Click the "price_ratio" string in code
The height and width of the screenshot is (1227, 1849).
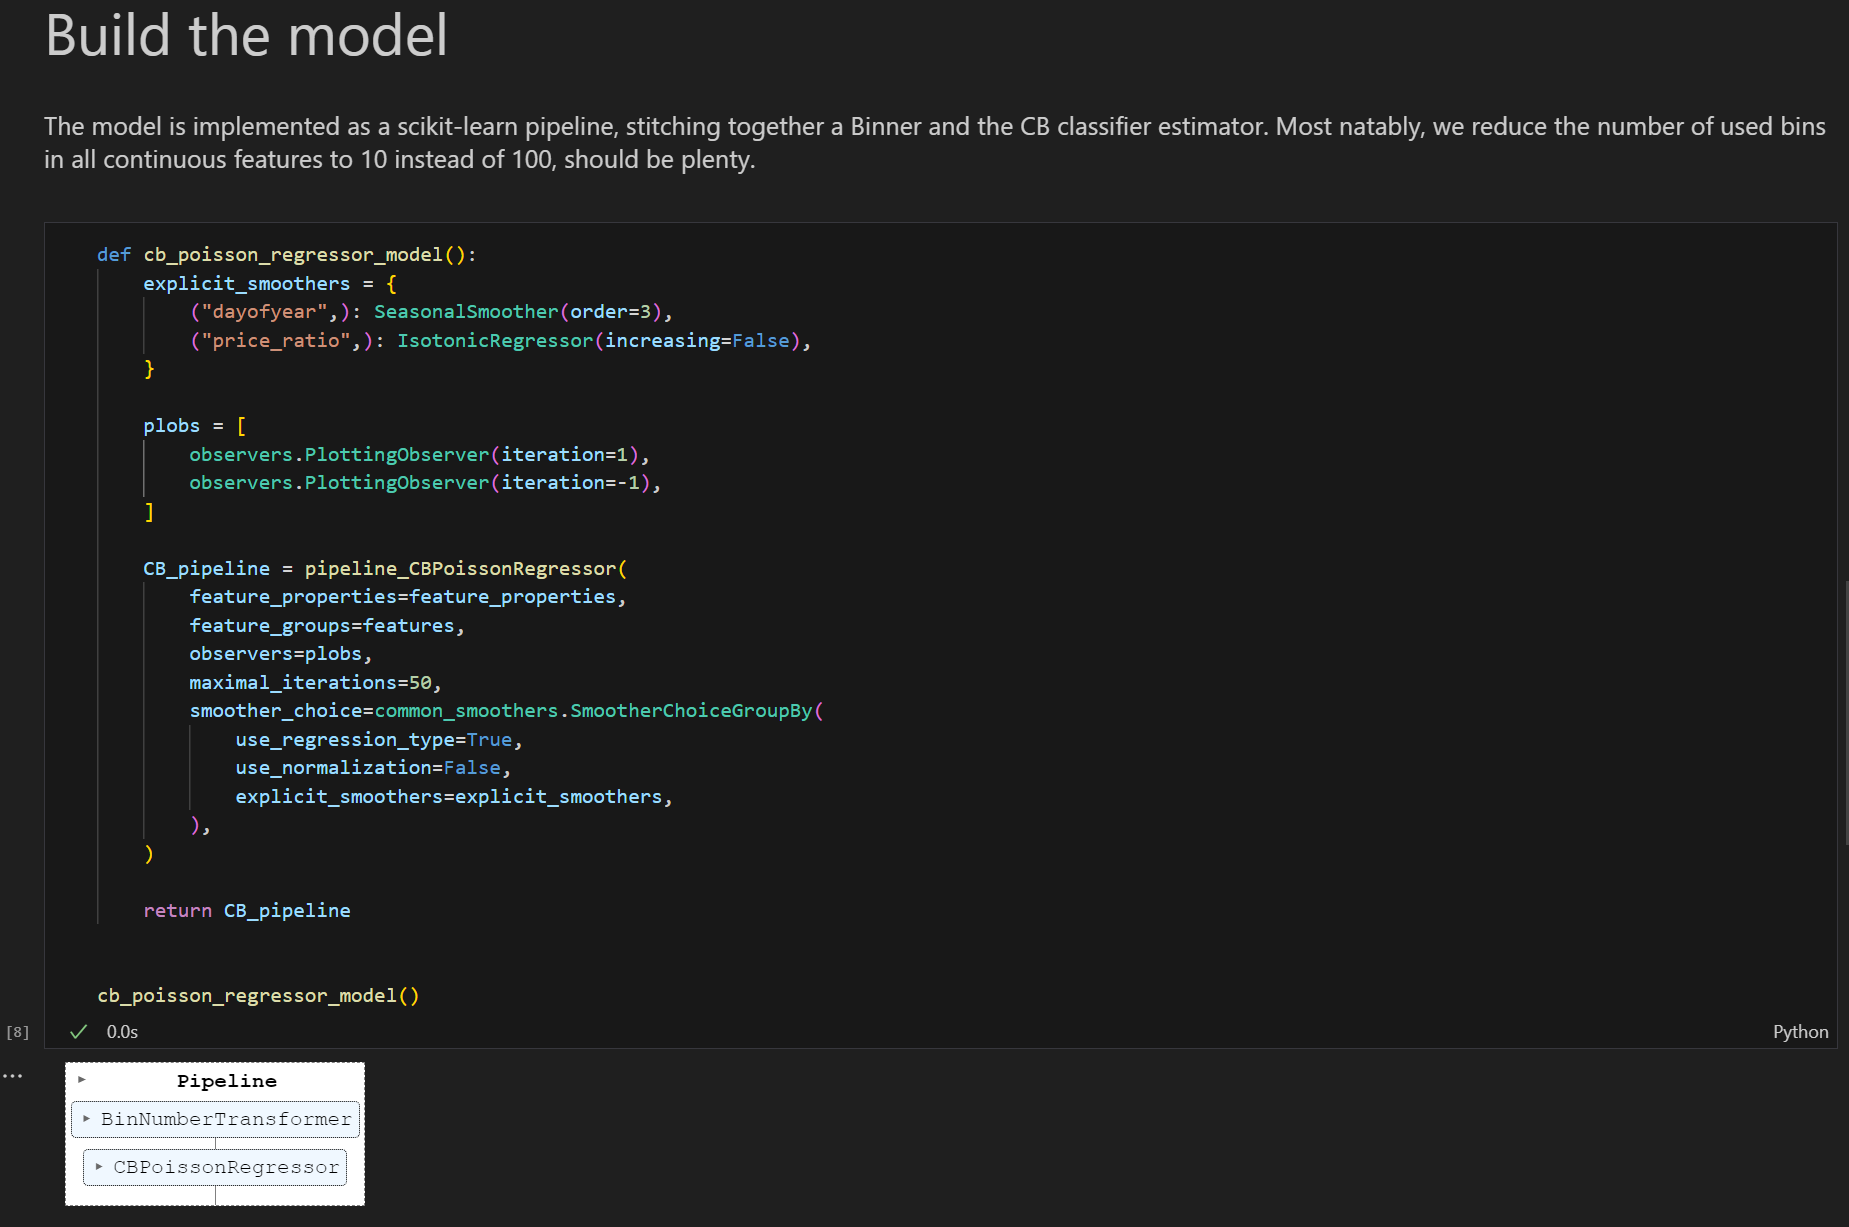pos(276,341)
